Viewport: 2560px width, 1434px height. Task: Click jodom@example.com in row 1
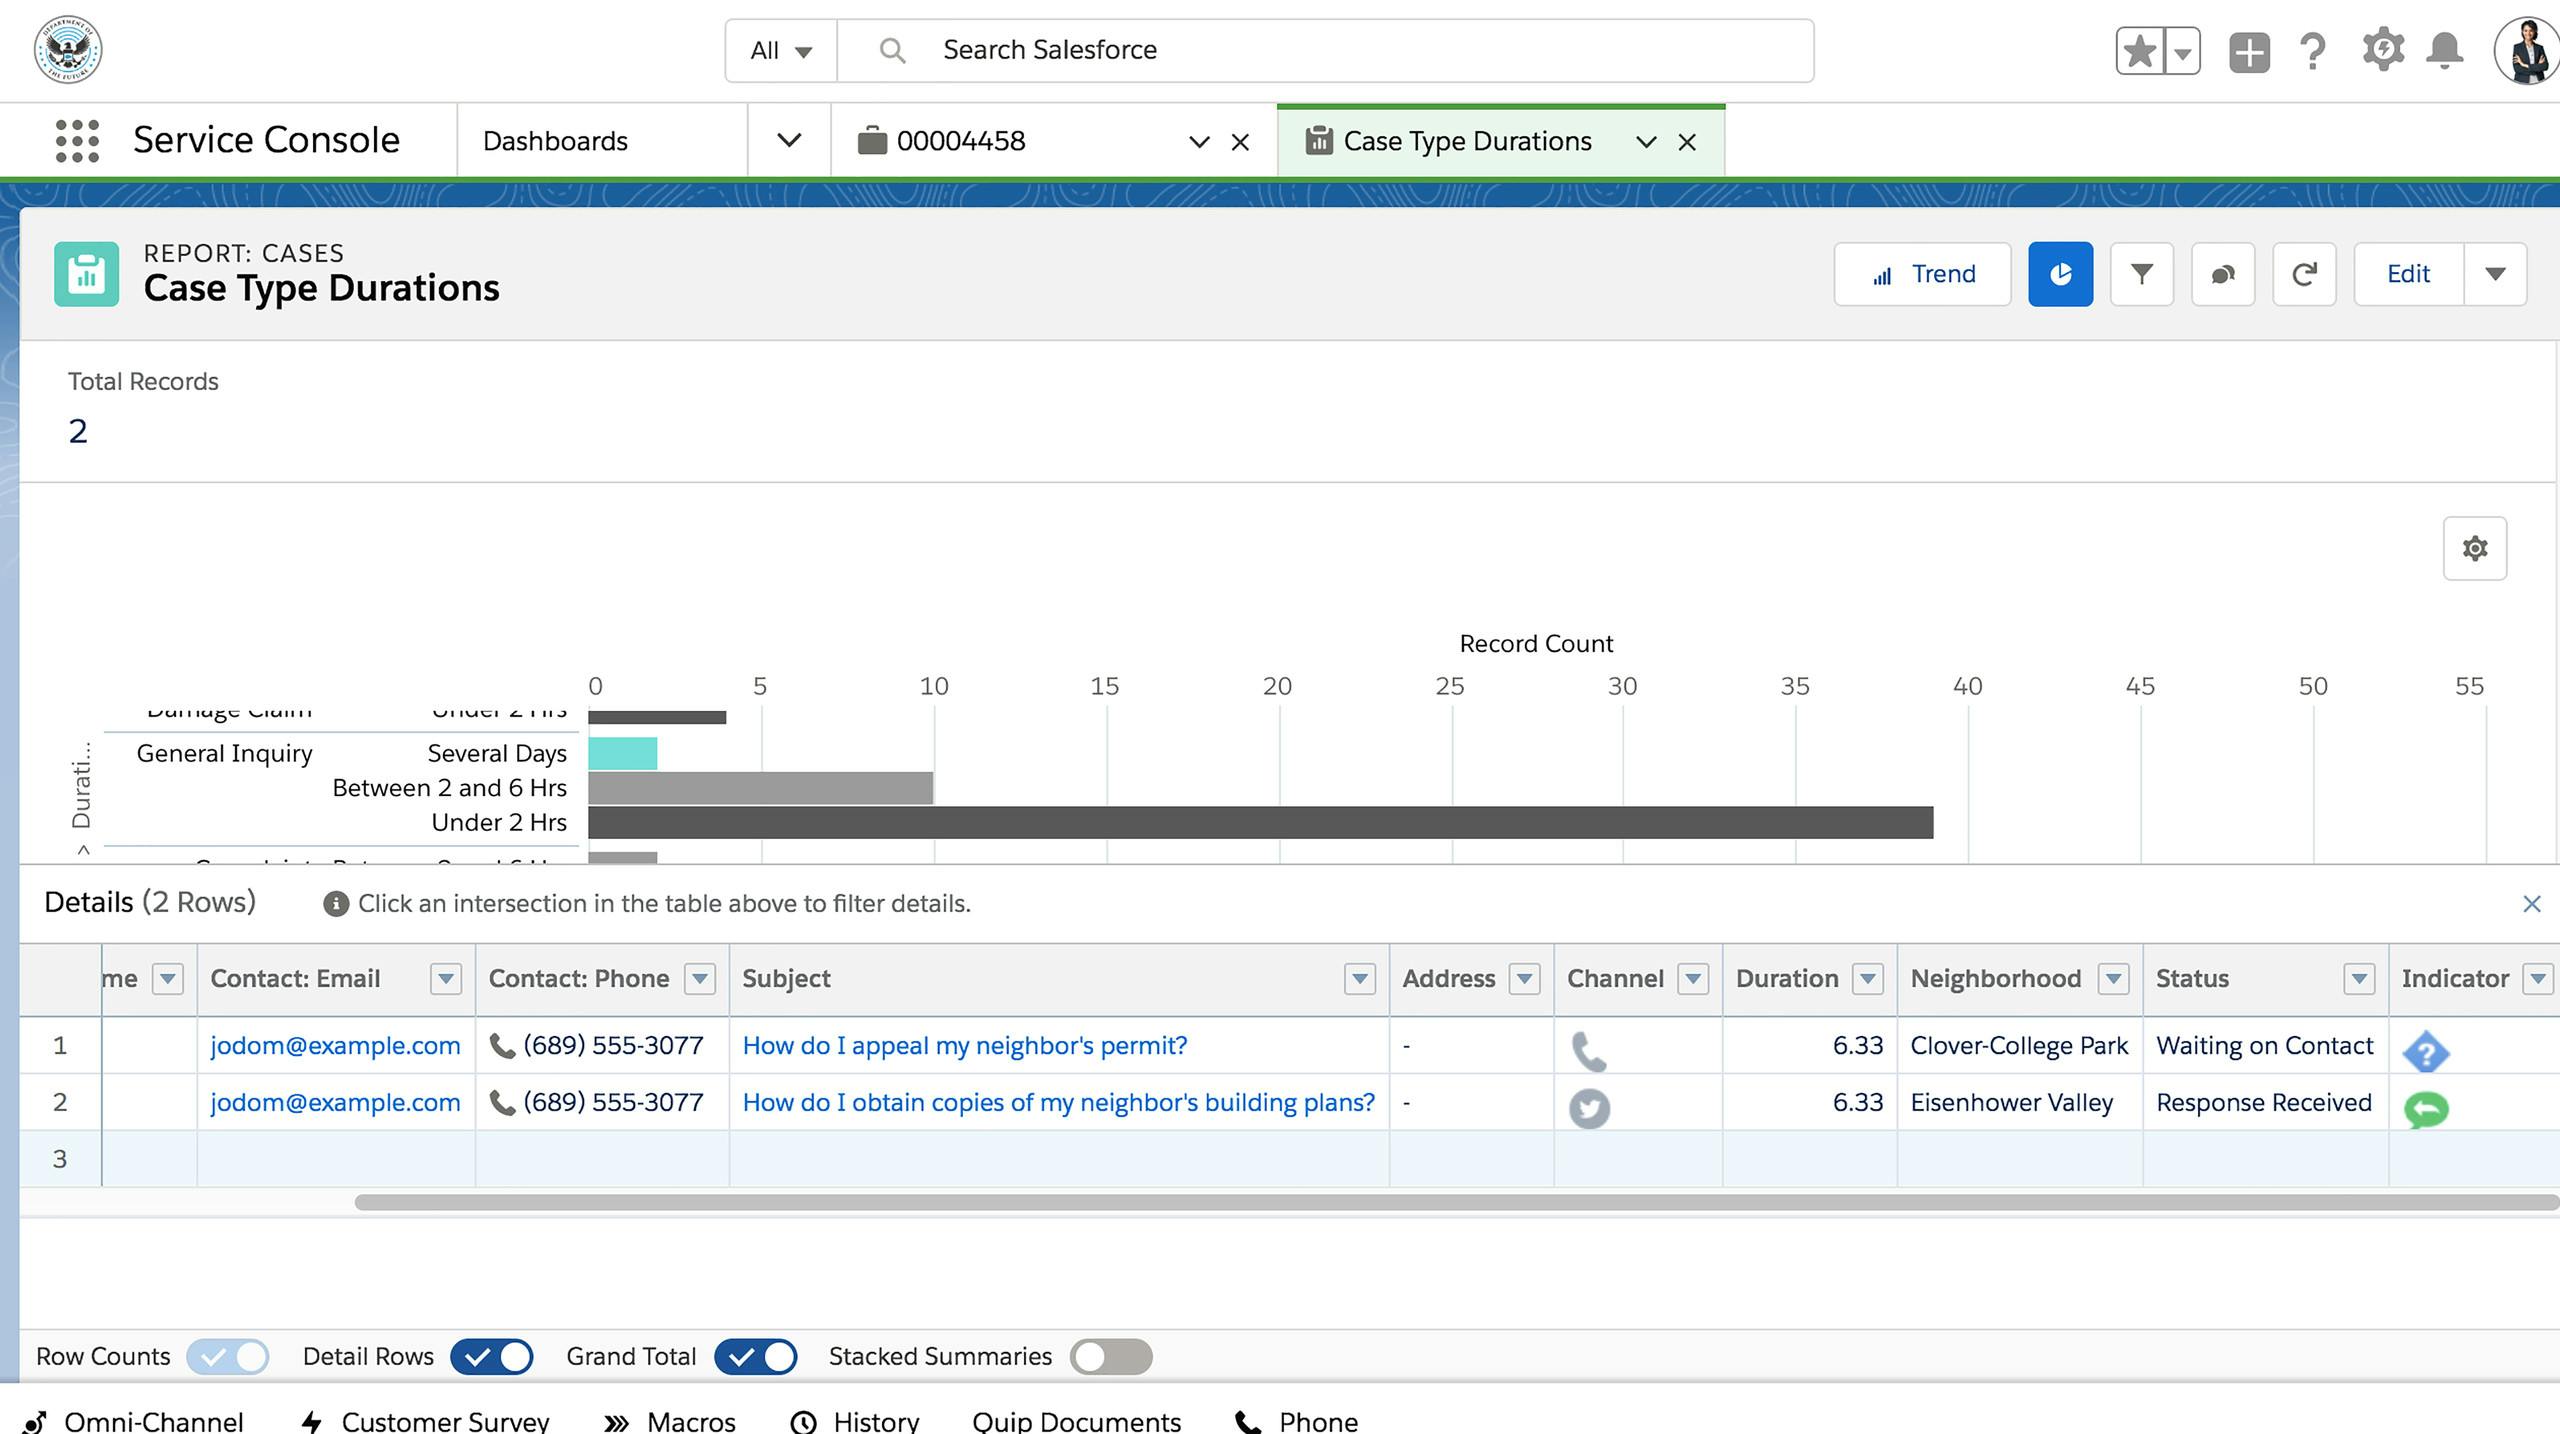tap(335, 1046)
